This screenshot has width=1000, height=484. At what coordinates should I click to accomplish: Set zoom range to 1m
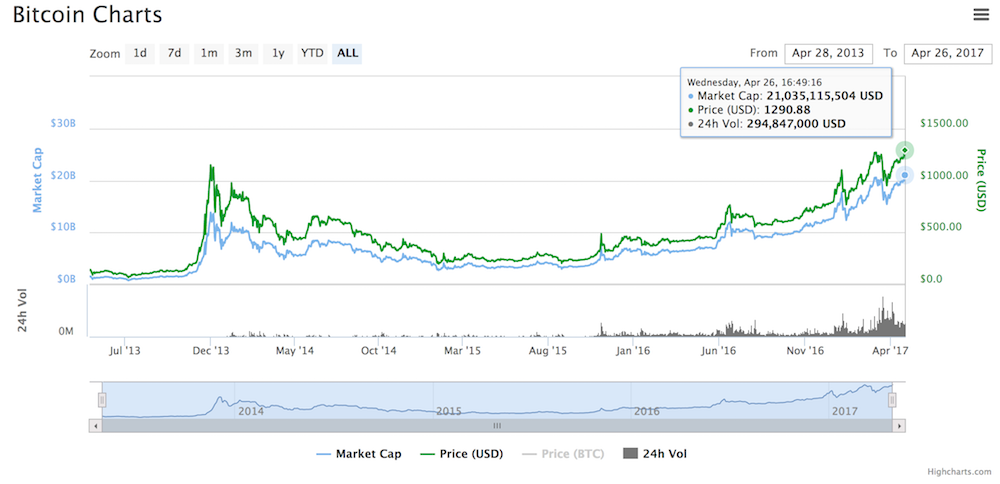click(x=209, y=54)
